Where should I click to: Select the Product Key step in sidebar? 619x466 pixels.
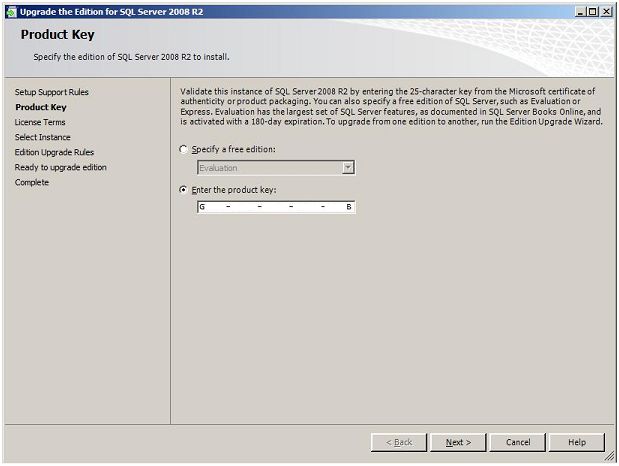(x=41, y=107)
